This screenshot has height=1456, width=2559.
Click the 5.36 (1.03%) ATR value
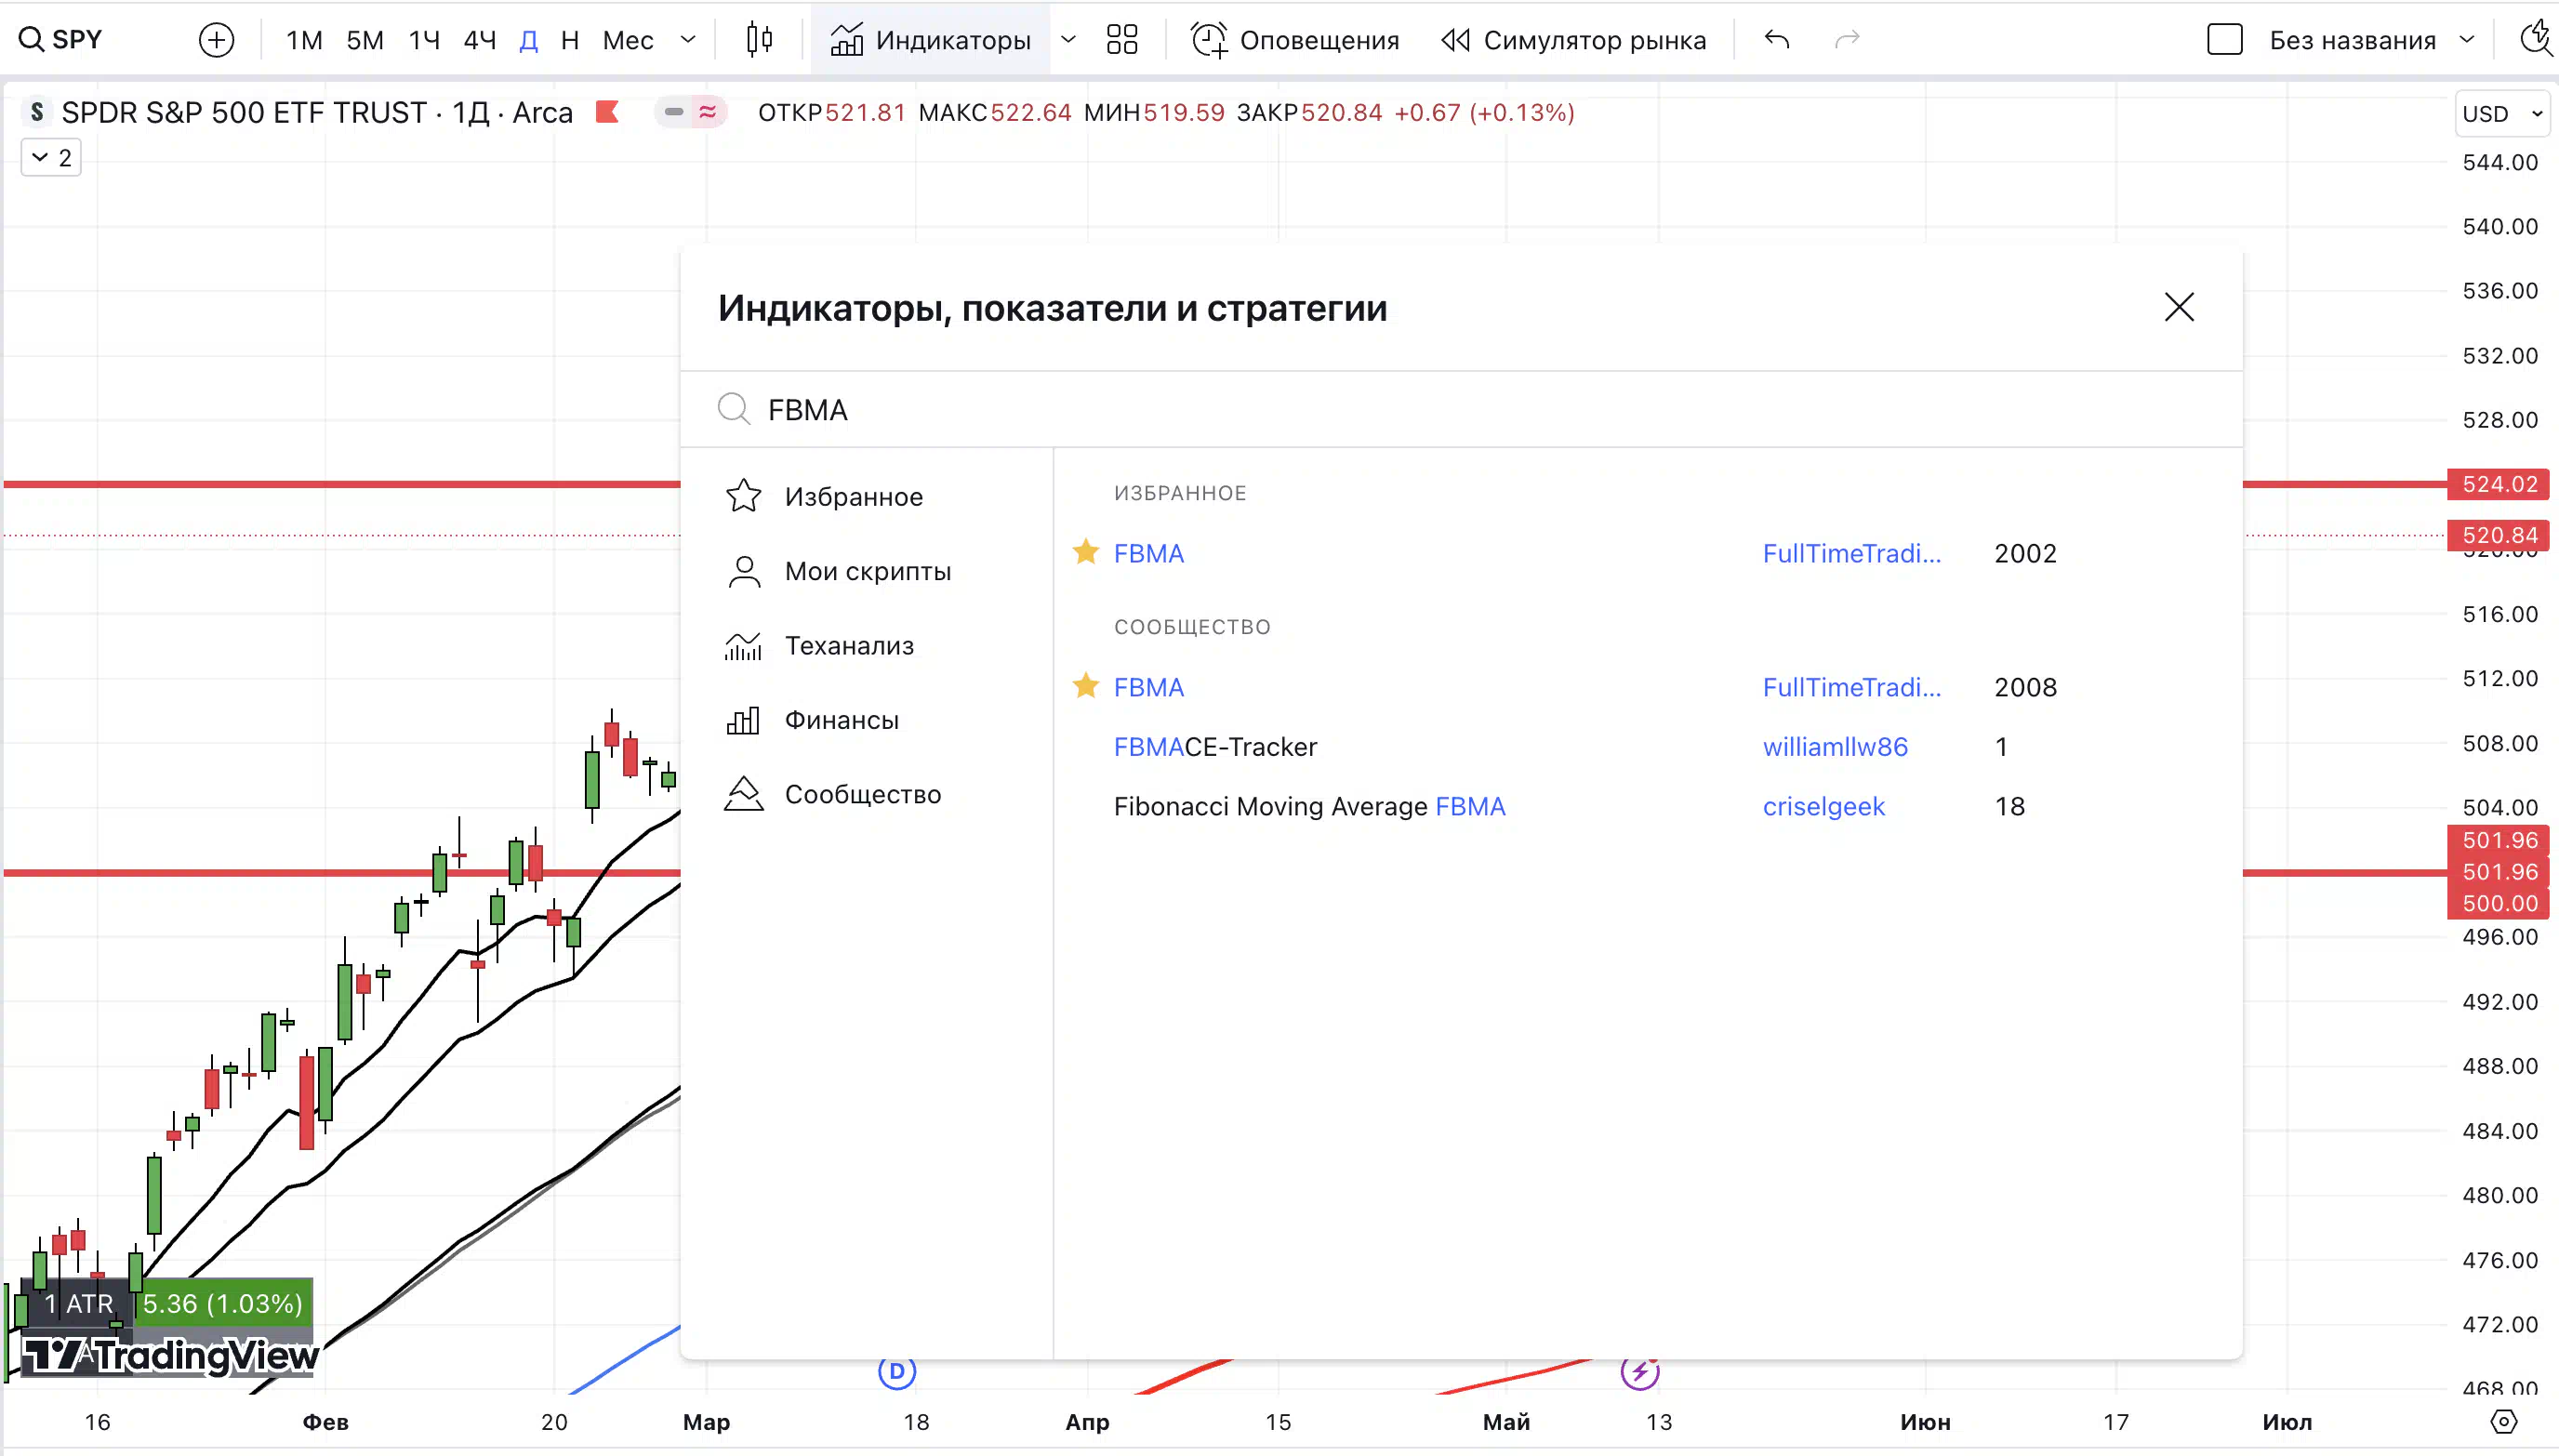[222, 1304]
